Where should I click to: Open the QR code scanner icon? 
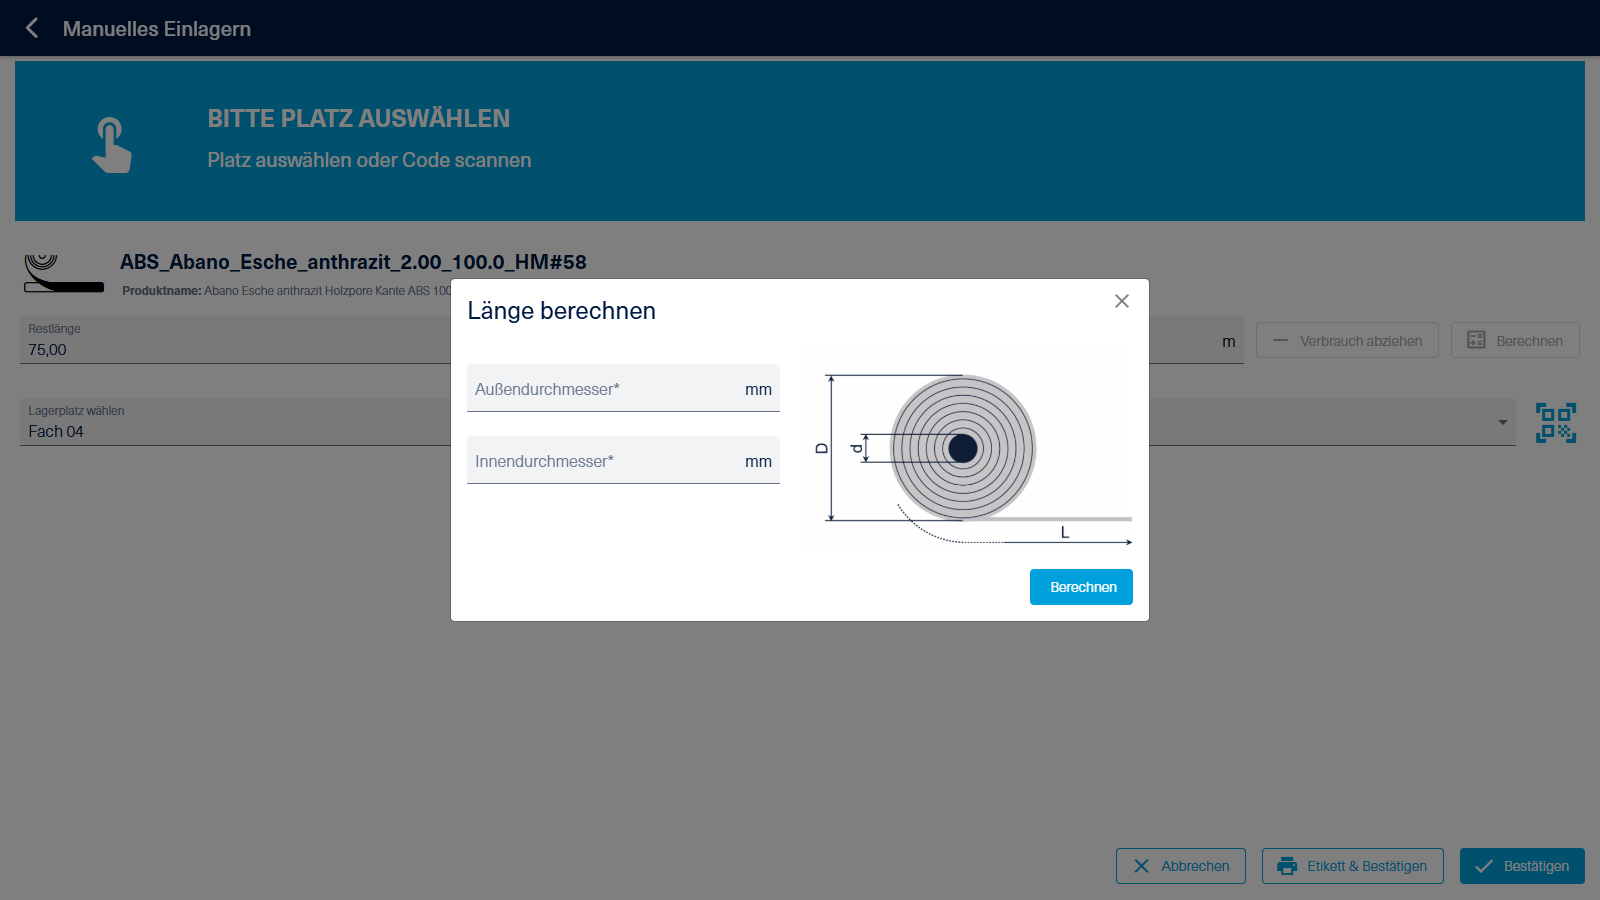coord(1555,423)
